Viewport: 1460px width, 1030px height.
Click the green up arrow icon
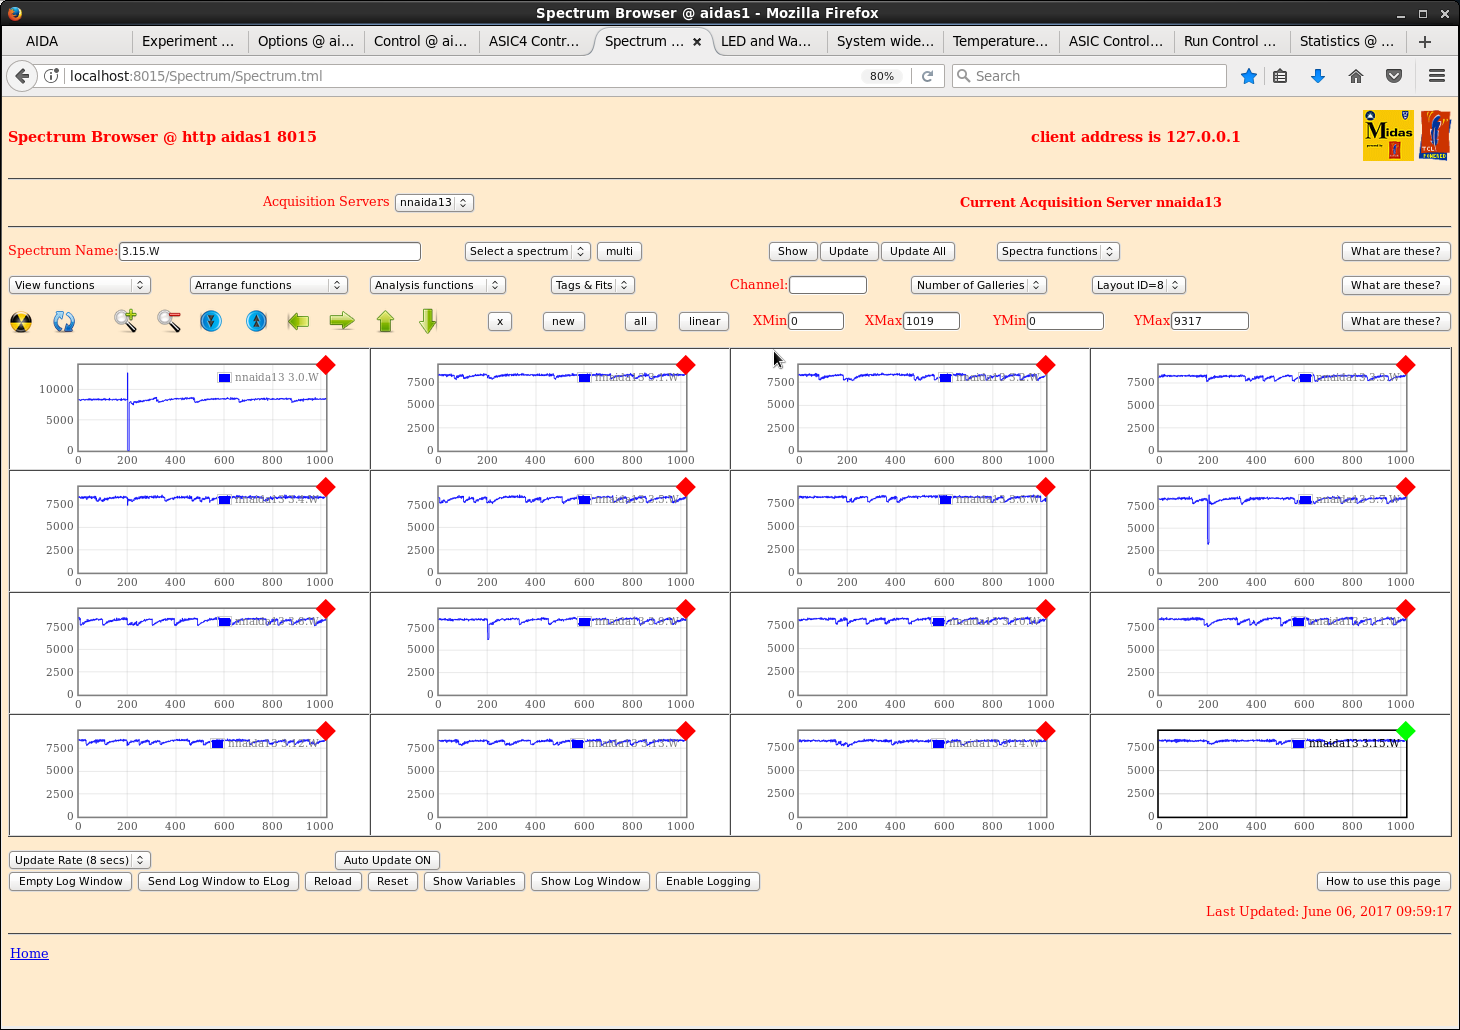tap(385, 321)
